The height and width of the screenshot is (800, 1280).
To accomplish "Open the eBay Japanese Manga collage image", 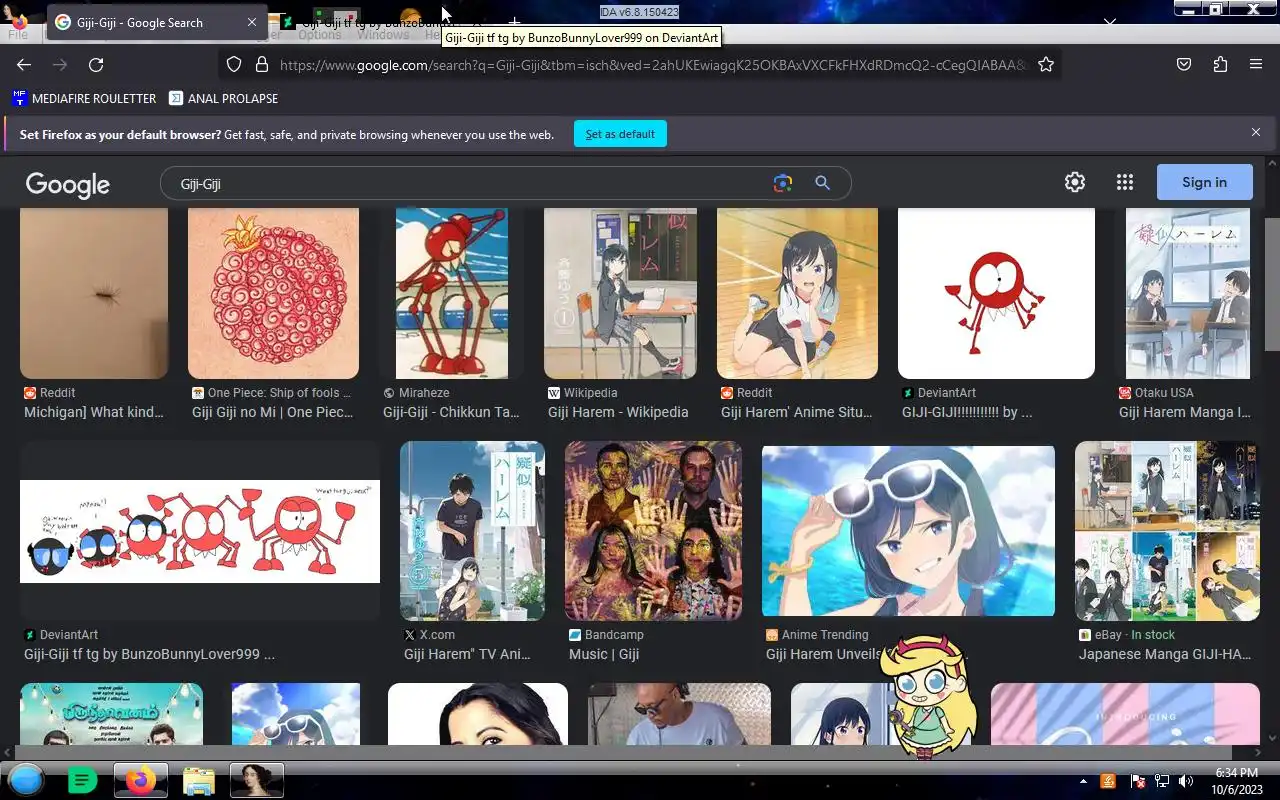I will coord(1167,531).
